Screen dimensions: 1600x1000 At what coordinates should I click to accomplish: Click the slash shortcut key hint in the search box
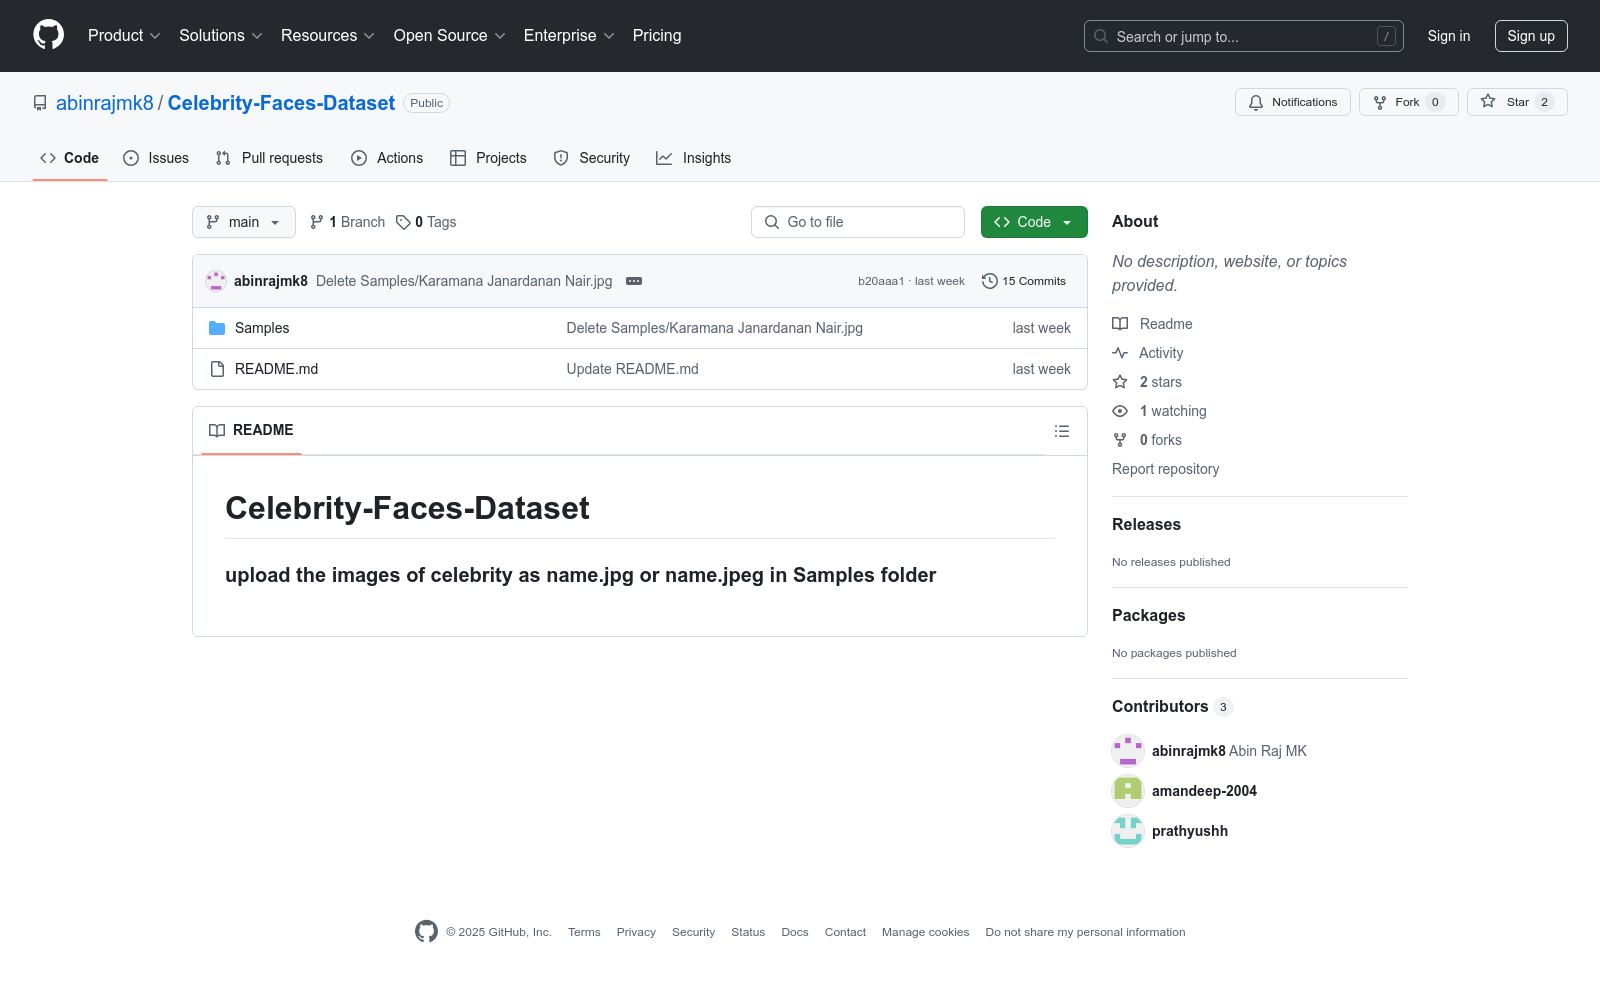[x=1386, y=36]
